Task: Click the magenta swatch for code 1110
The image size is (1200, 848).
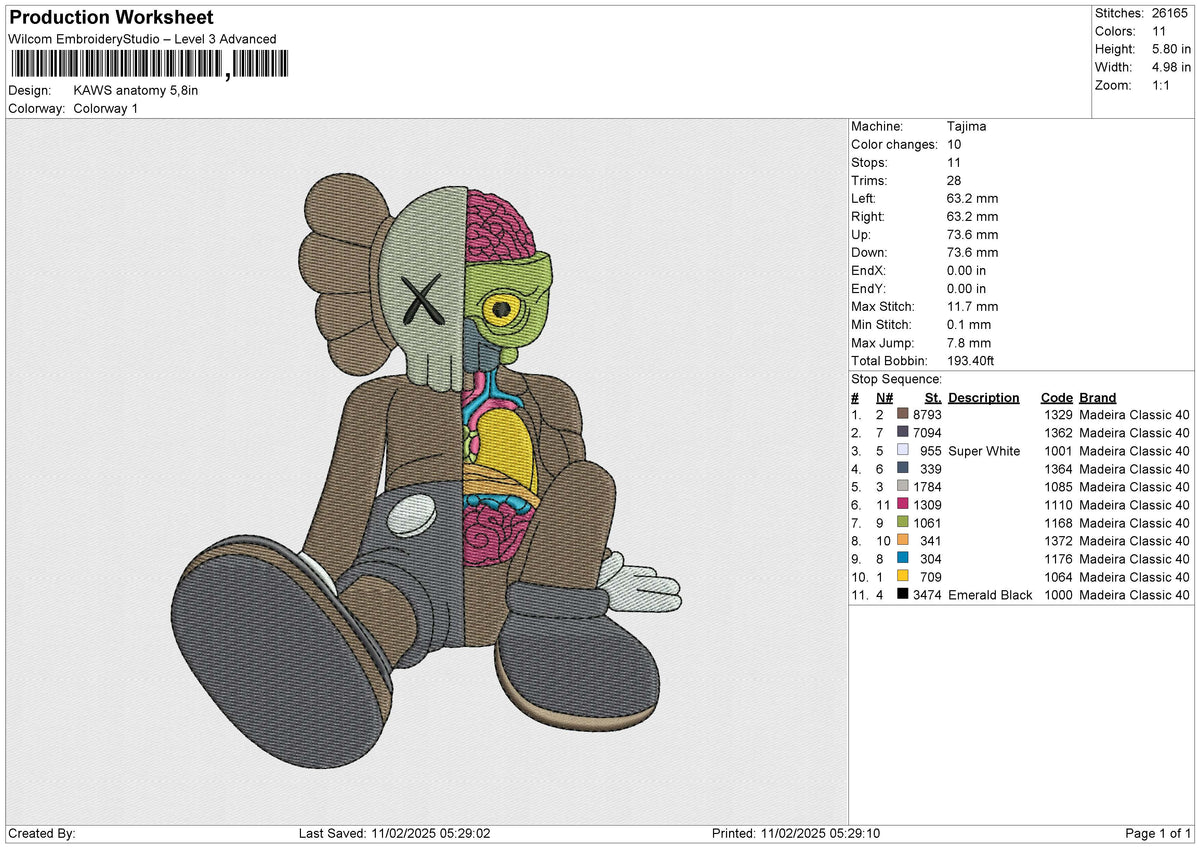Action: click(x=903, y=504)
